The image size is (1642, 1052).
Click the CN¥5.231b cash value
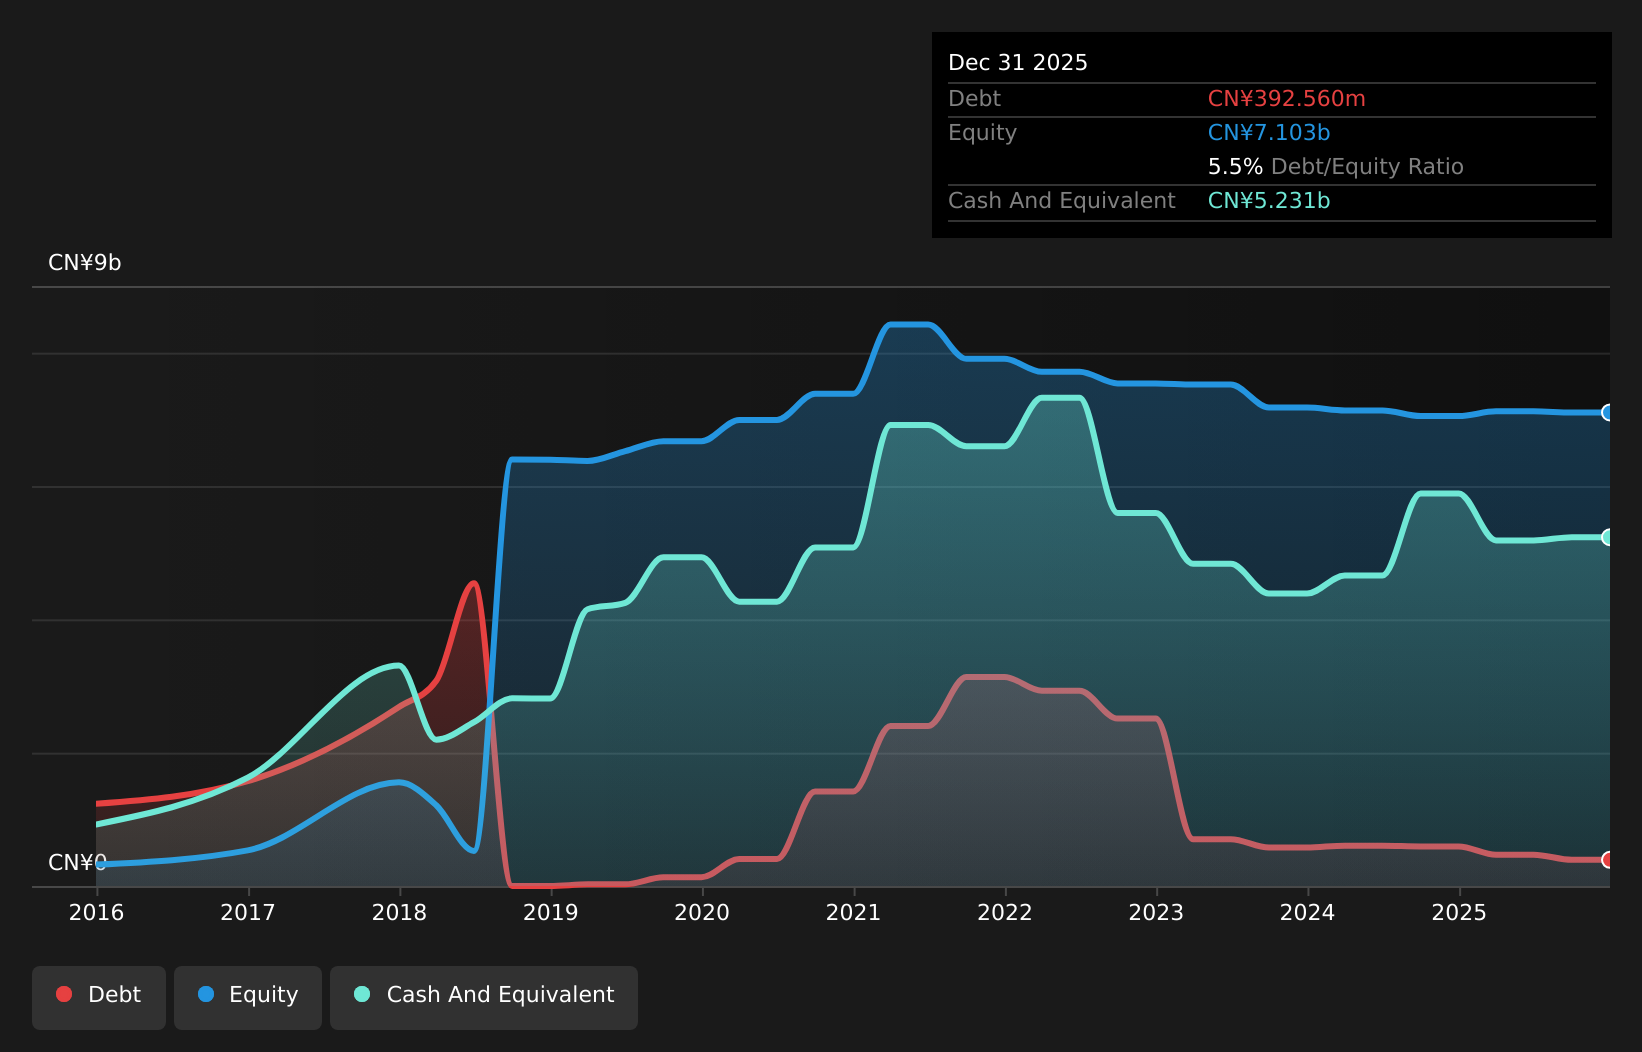click(1269, 200)
